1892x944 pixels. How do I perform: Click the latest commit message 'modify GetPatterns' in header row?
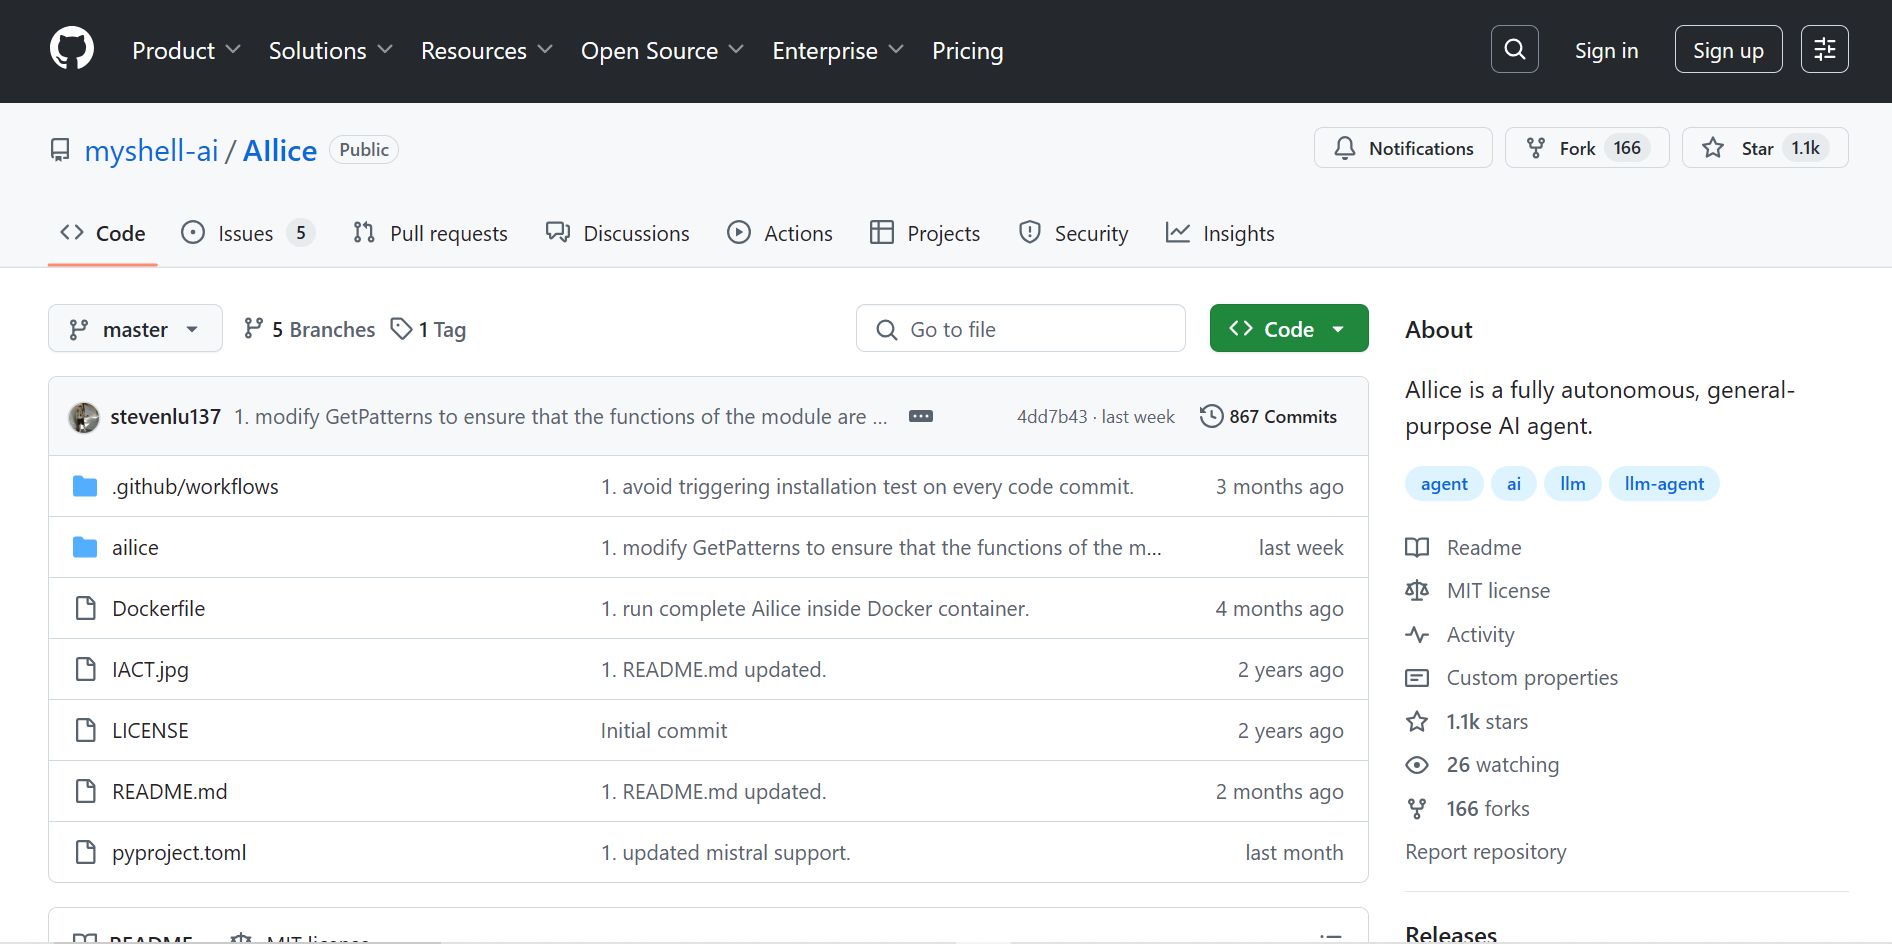(x=560, y=417)
